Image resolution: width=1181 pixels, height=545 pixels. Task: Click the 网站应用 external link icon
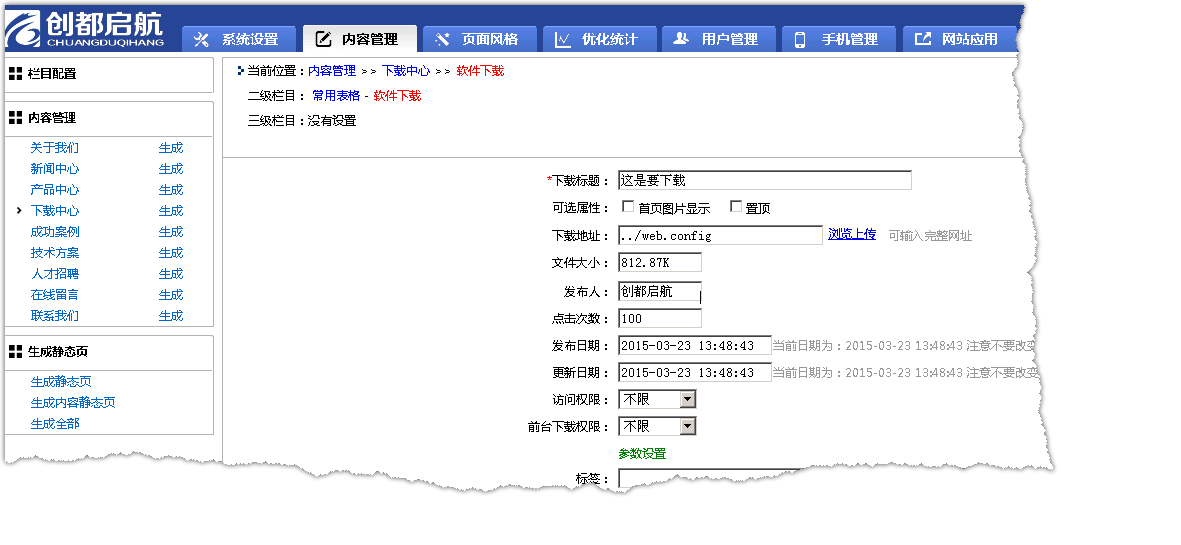922,38
